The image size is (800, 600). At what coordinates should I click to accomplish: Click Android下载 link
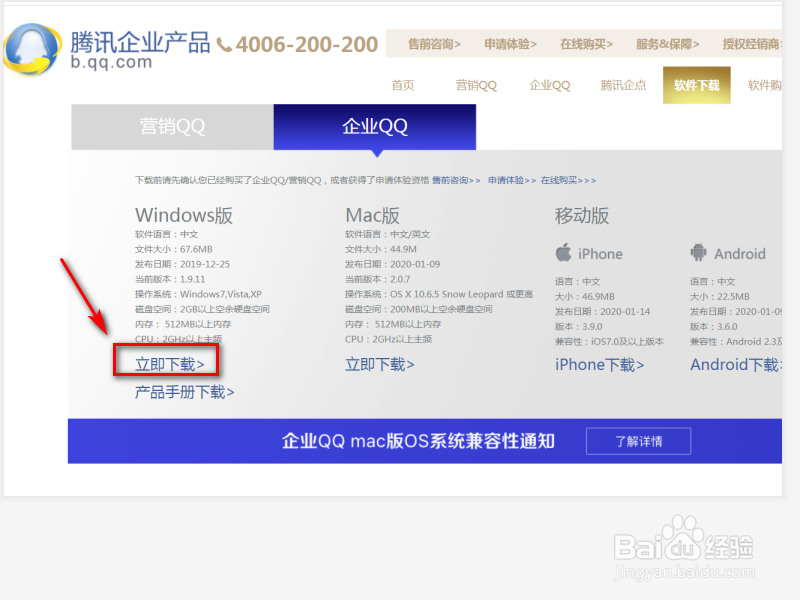pos(736,365)
